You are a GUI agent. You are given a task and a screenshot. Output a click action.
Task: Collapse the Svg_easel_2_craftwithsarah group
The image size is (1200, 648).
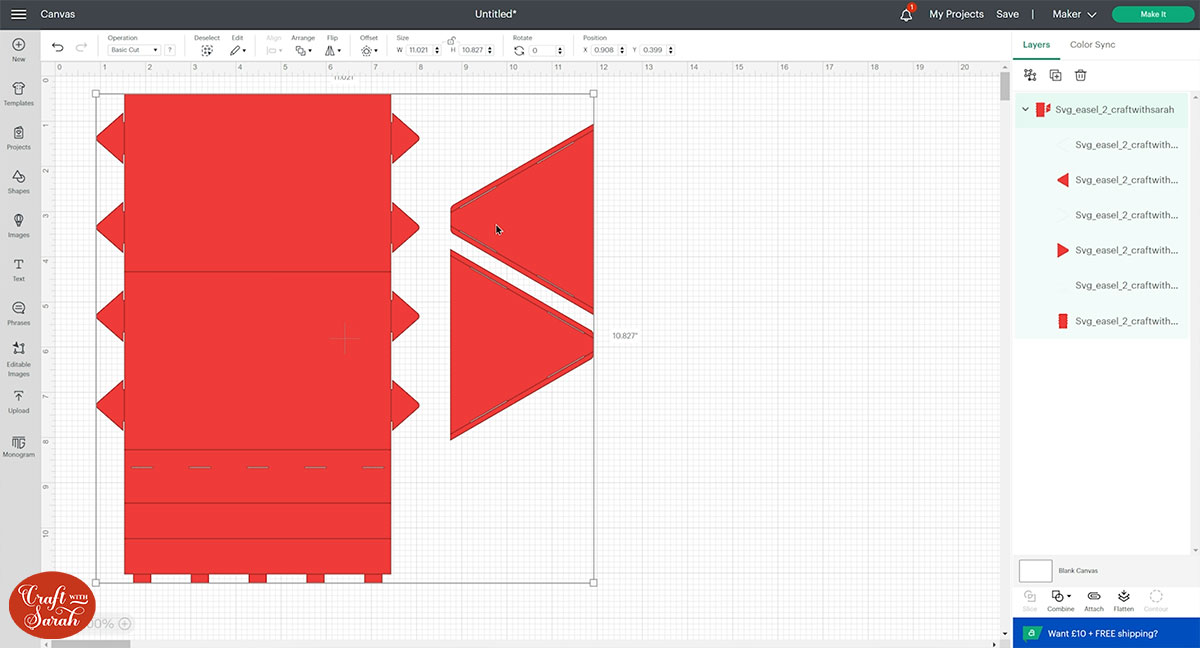(x=1025, y=110)
